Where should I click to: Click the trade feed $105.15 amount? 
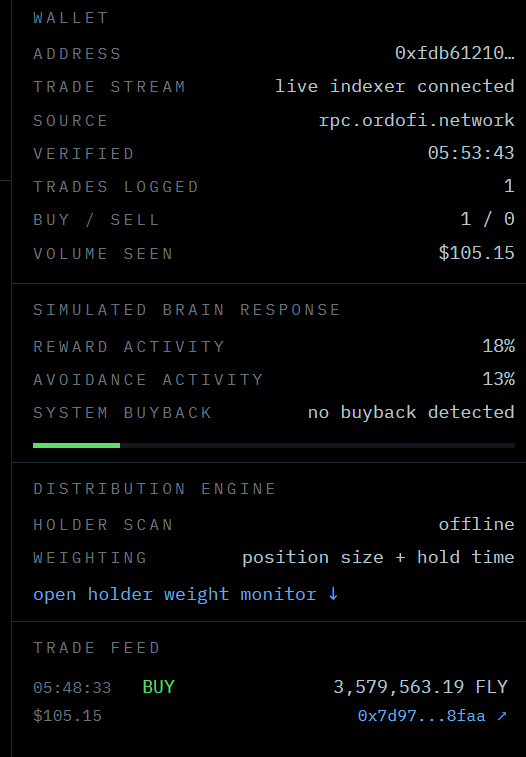pyautogui.click(x=67, y=715)
